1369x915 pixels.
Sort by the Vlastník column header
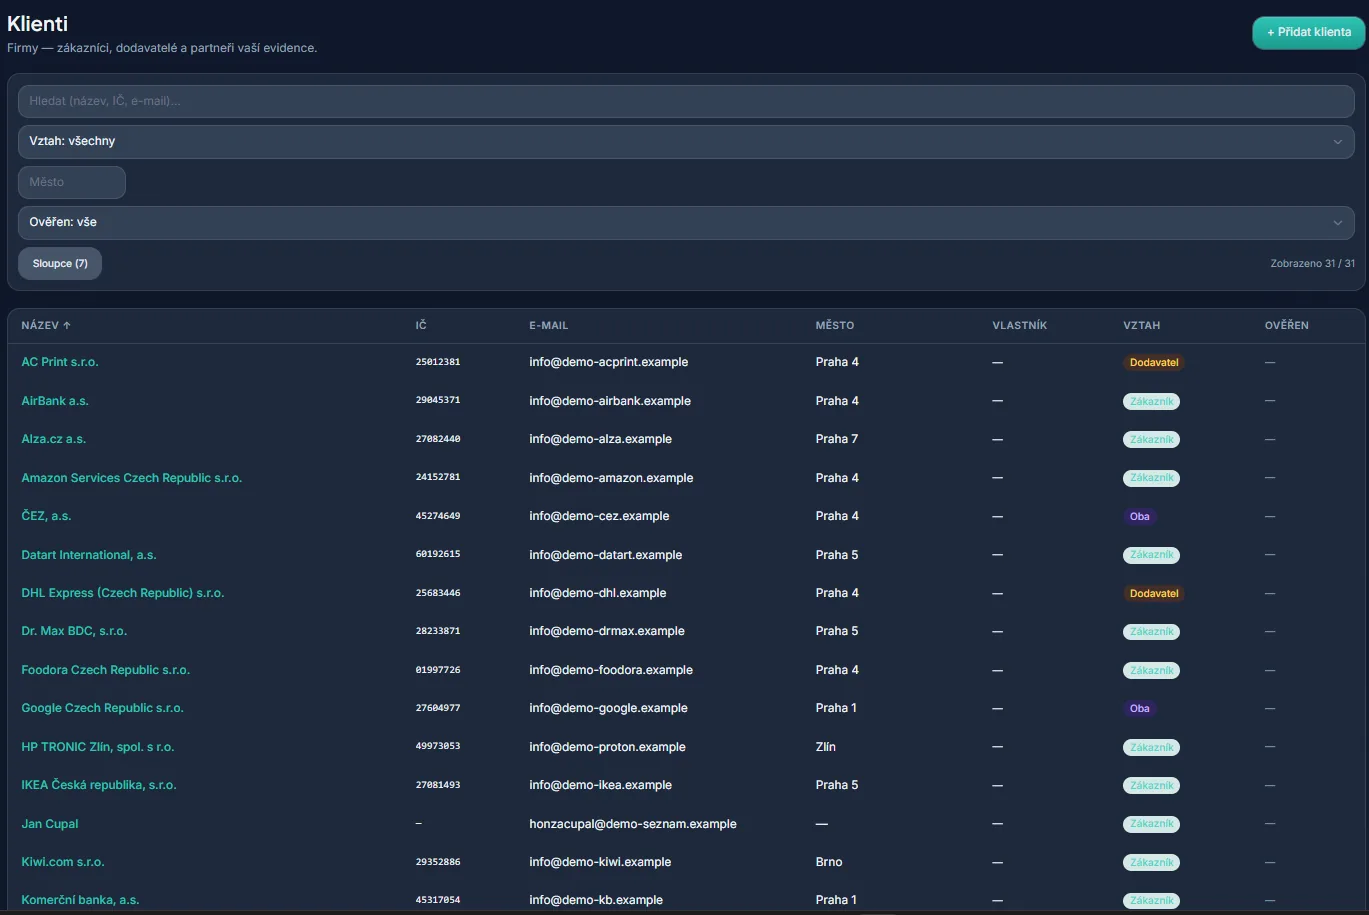point(1019,325)
